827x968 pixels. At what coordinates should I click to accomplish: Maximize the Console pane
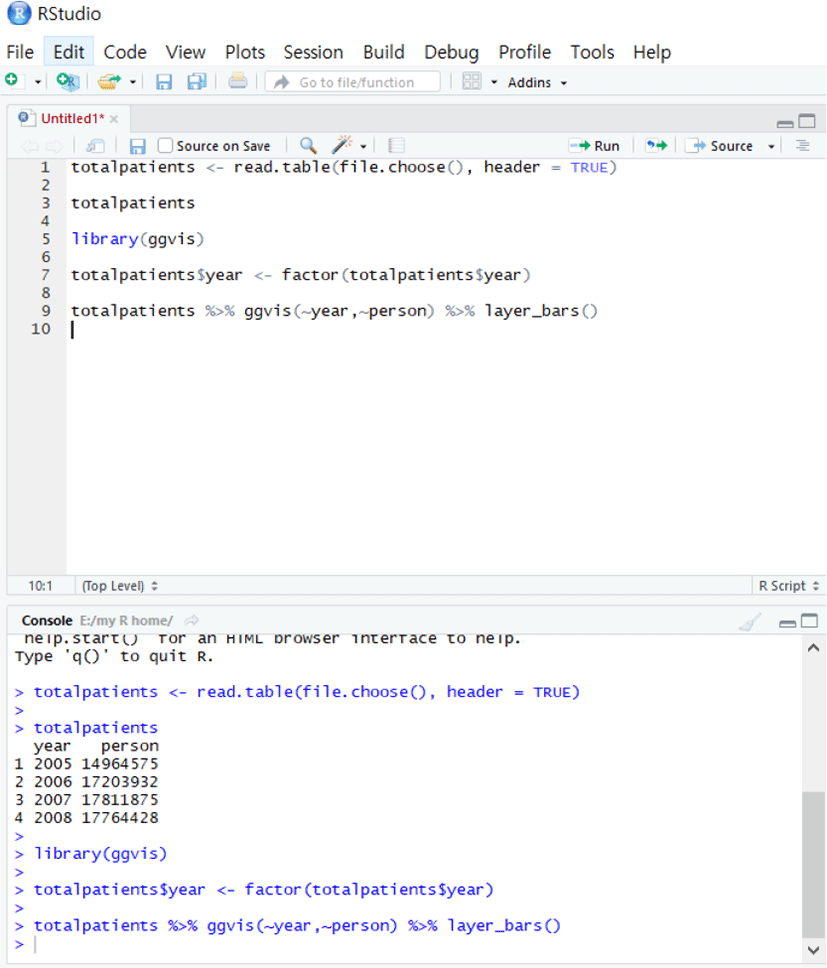point(808,621)
